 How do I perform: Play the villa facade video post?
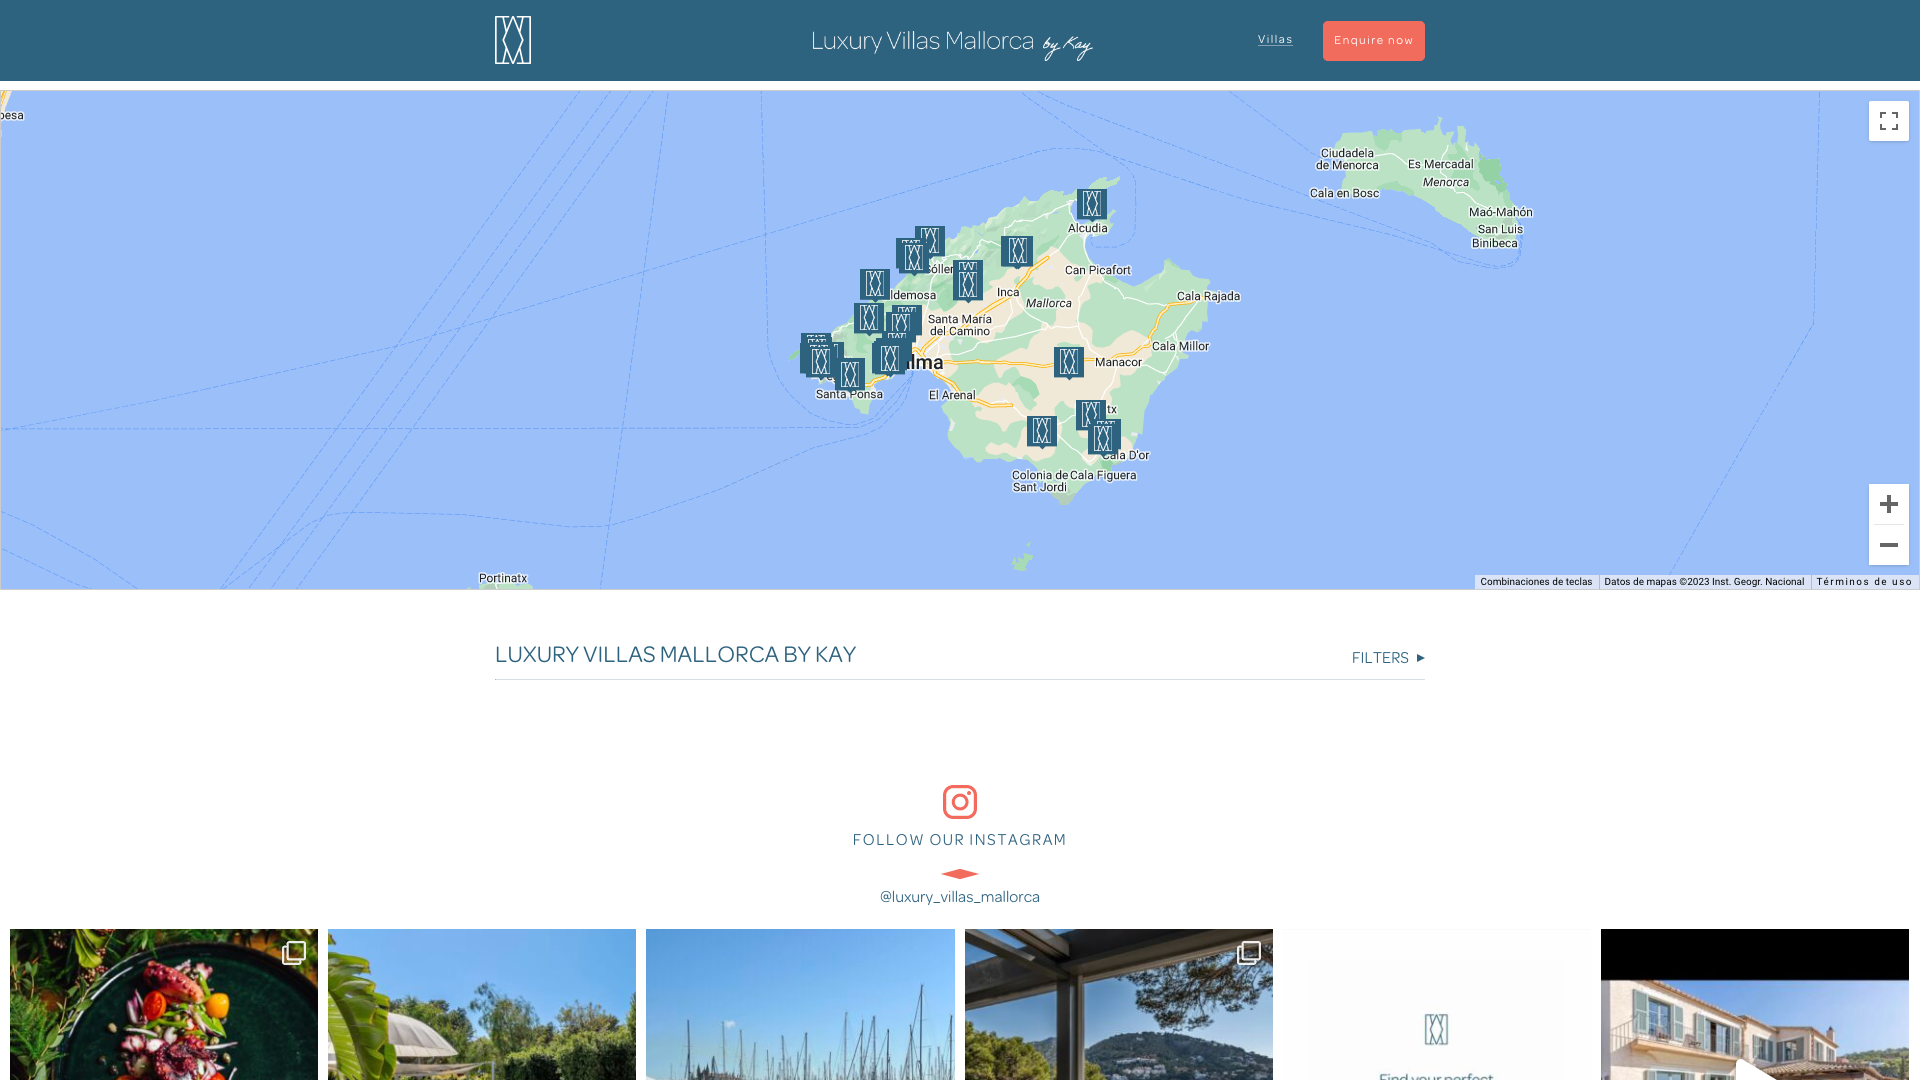pyautogui.click(x=1754, y=1004)
